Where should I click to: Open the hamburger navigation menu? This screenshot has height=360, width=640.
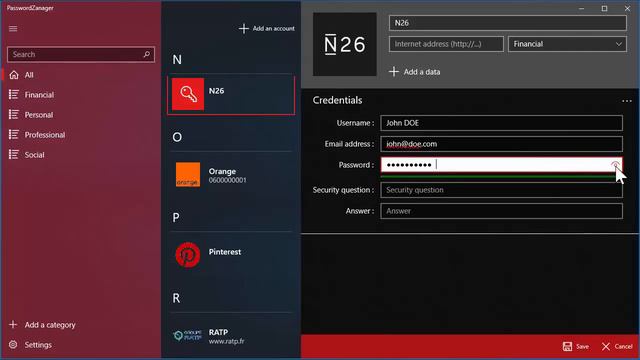click(x=13, y=29)
